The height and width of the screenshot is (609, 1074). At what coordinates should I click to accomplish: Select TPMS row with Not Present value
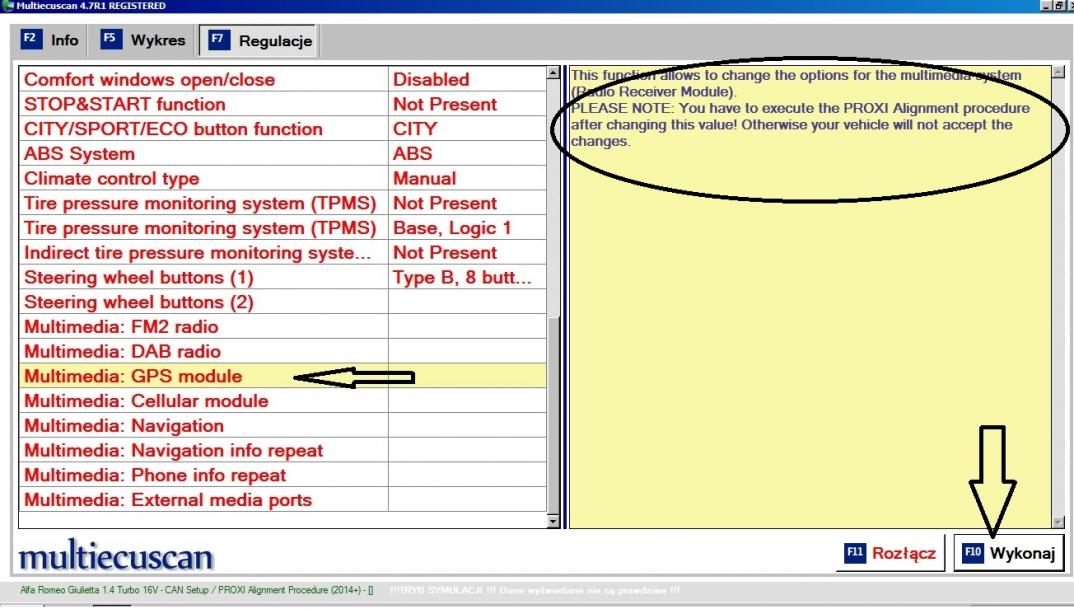(282, 203)
